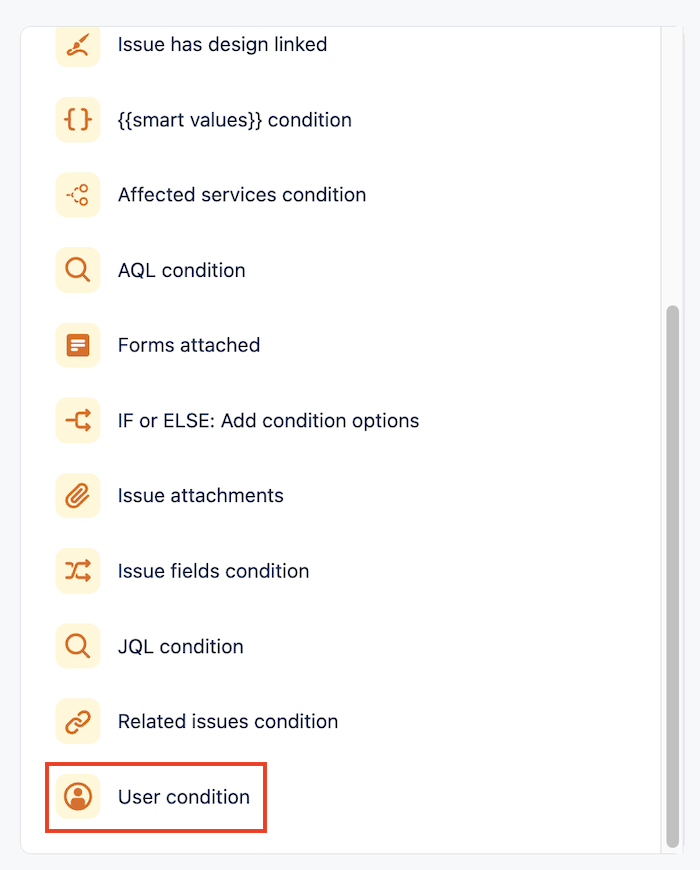Screen dimensions: 700x870
Task: Click the Affected services condition icon
Action: tap(78, 195)
